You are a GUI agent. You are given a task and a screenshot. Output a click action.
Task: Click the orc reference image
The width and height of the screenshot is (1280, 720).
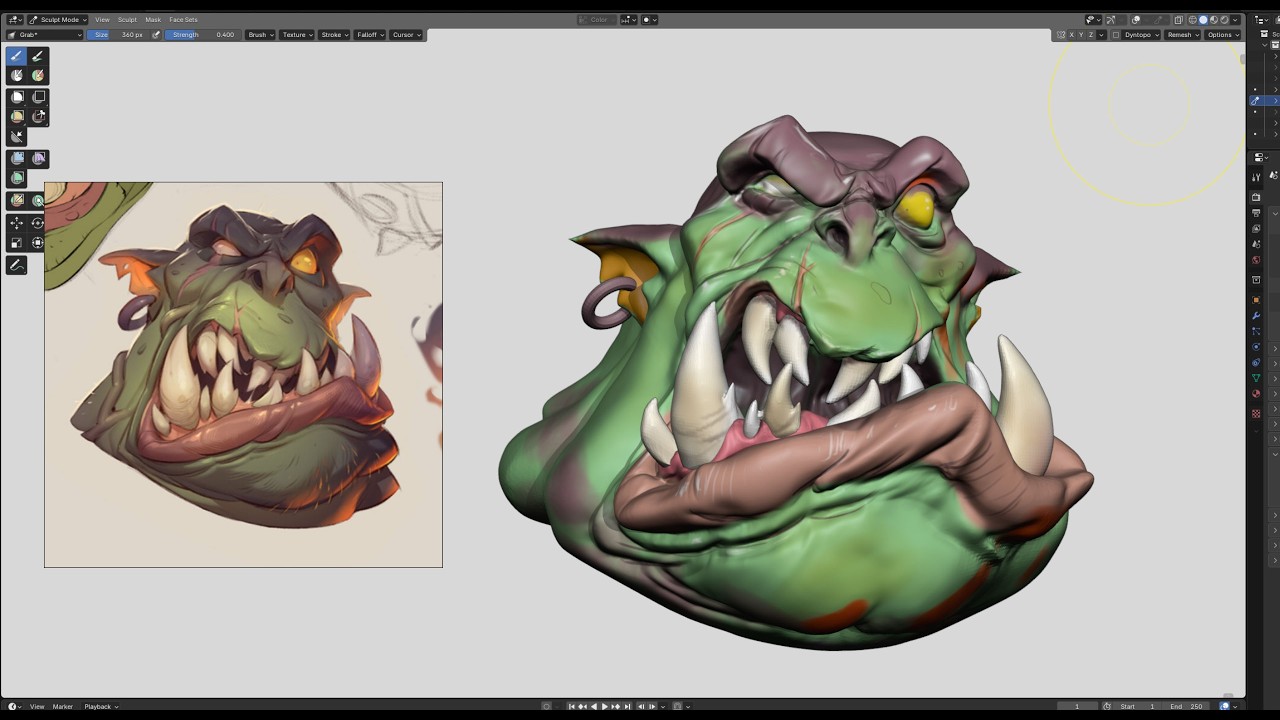click(243, 375)
